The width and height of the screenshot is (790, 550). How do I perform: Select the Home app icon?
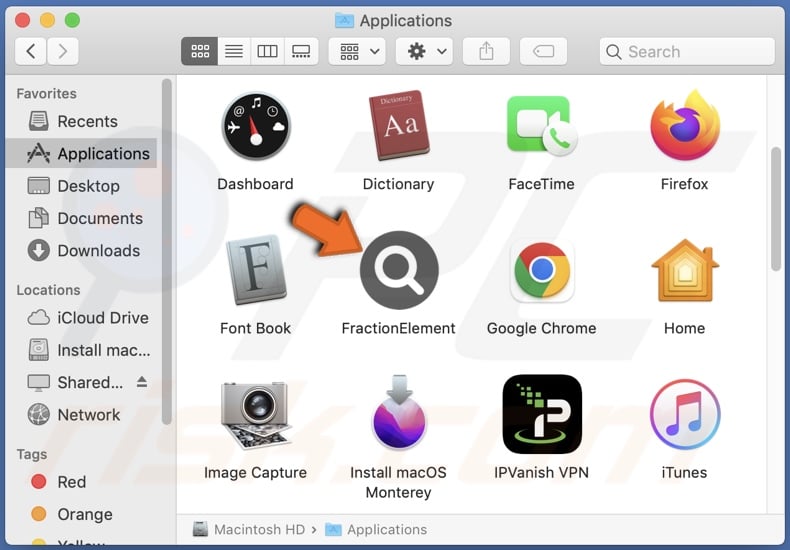(685, 270)
